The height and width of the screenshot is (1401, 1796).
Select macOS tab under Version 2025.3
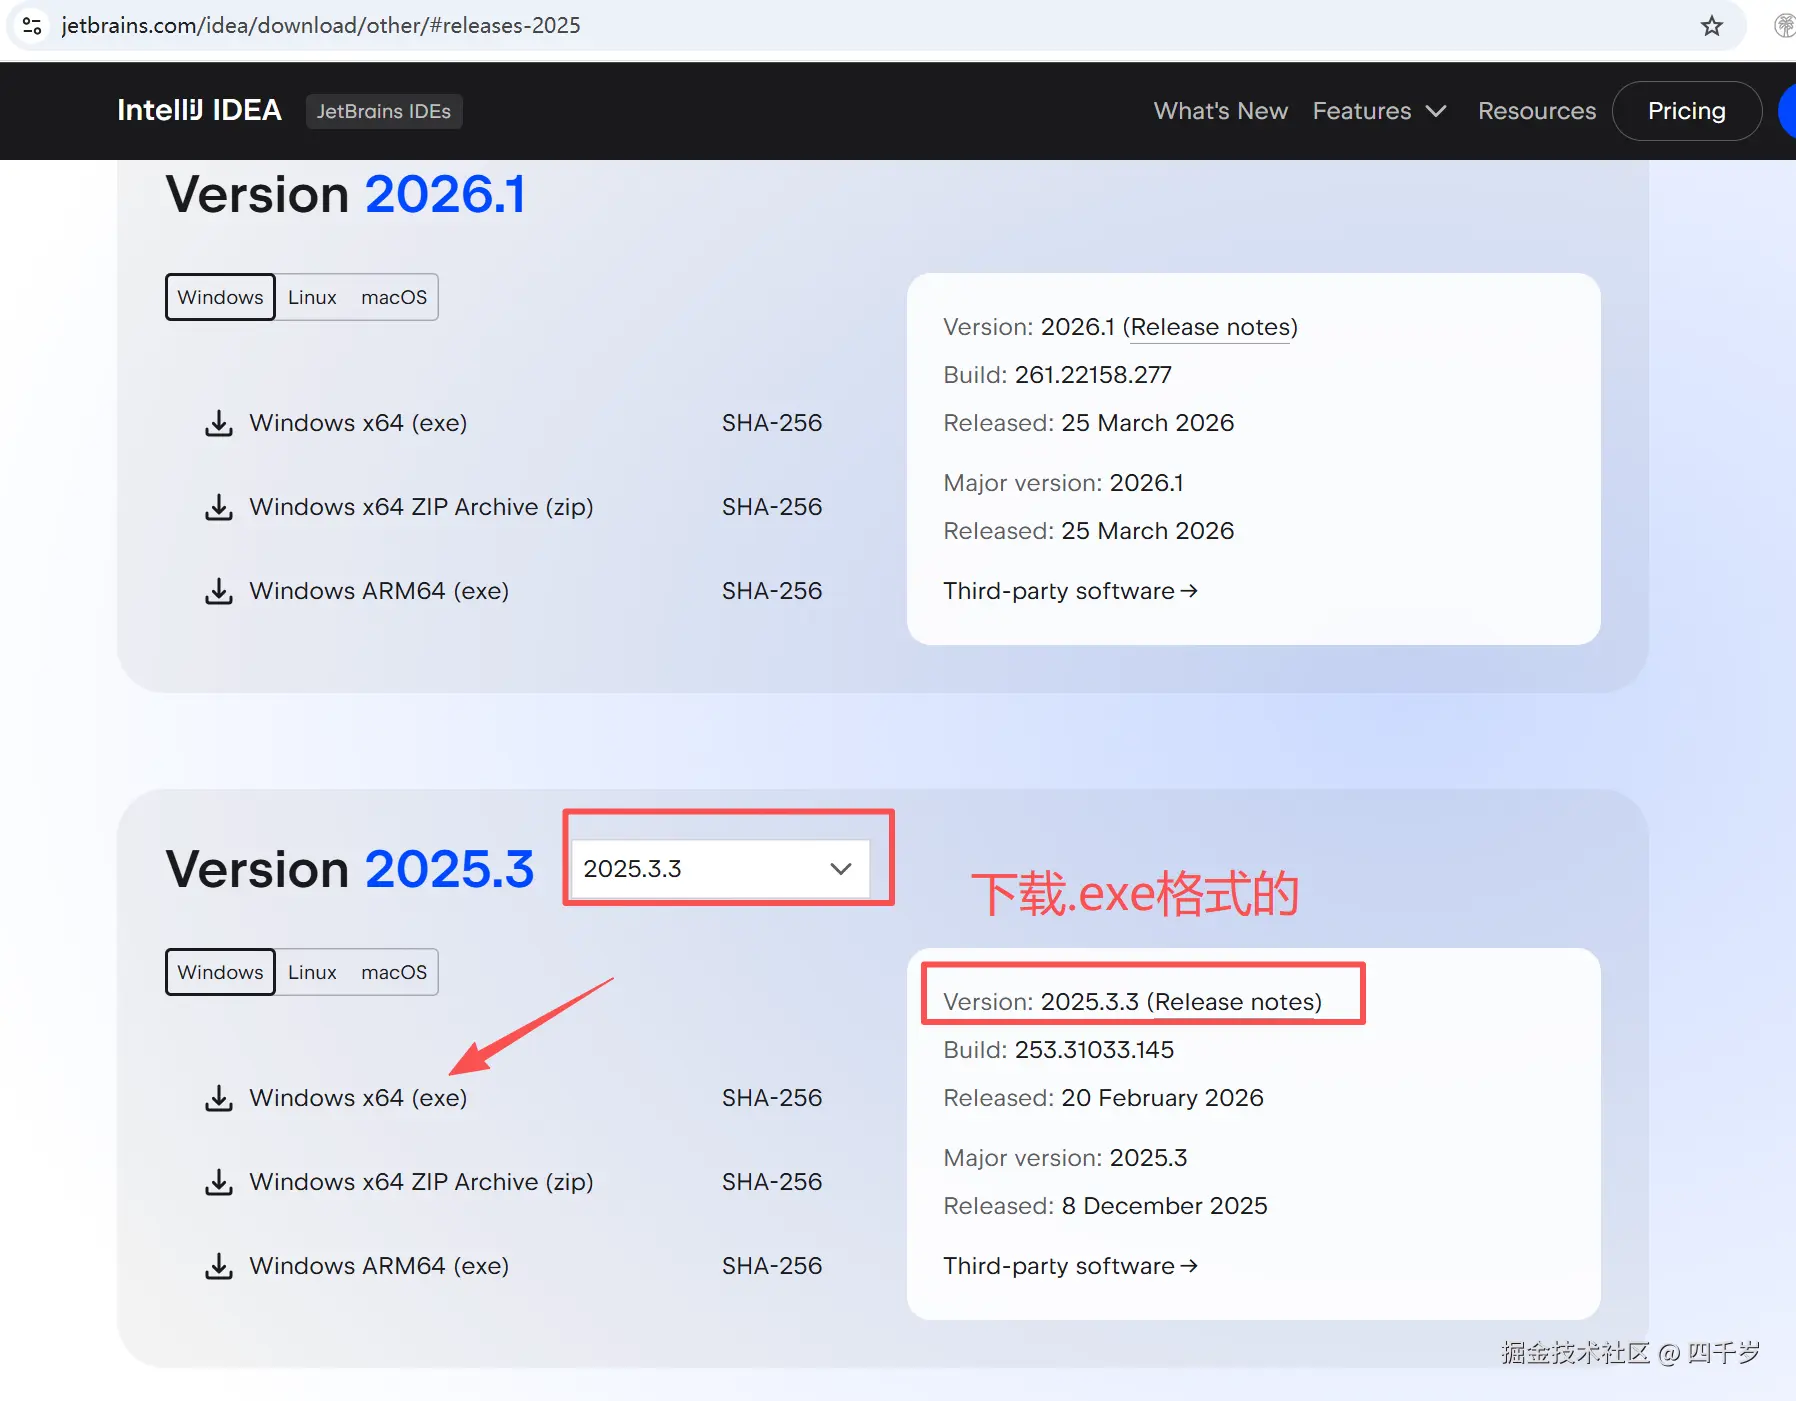(x=394, y=972)
